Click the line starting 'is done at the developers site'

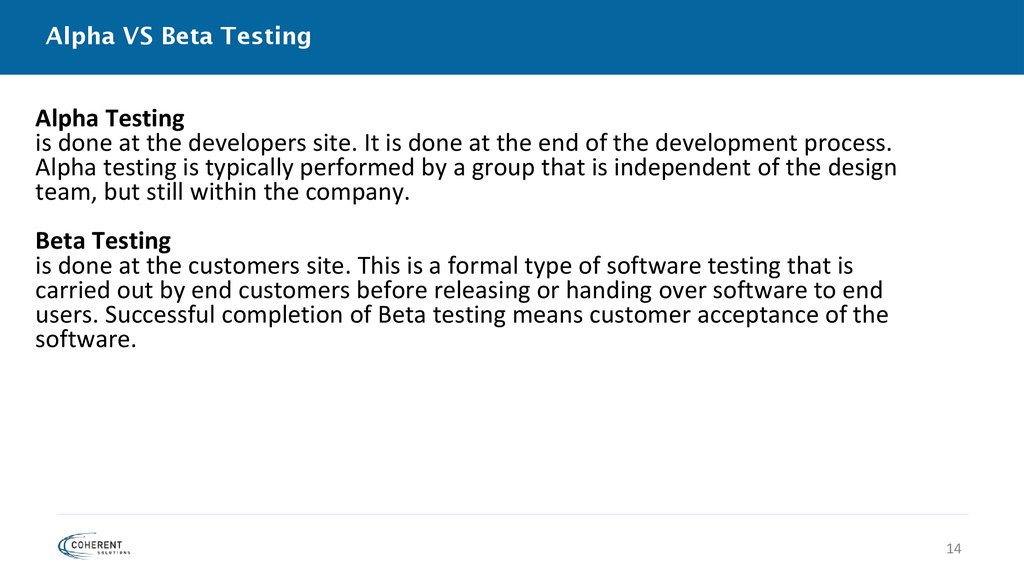pos(462,143)
